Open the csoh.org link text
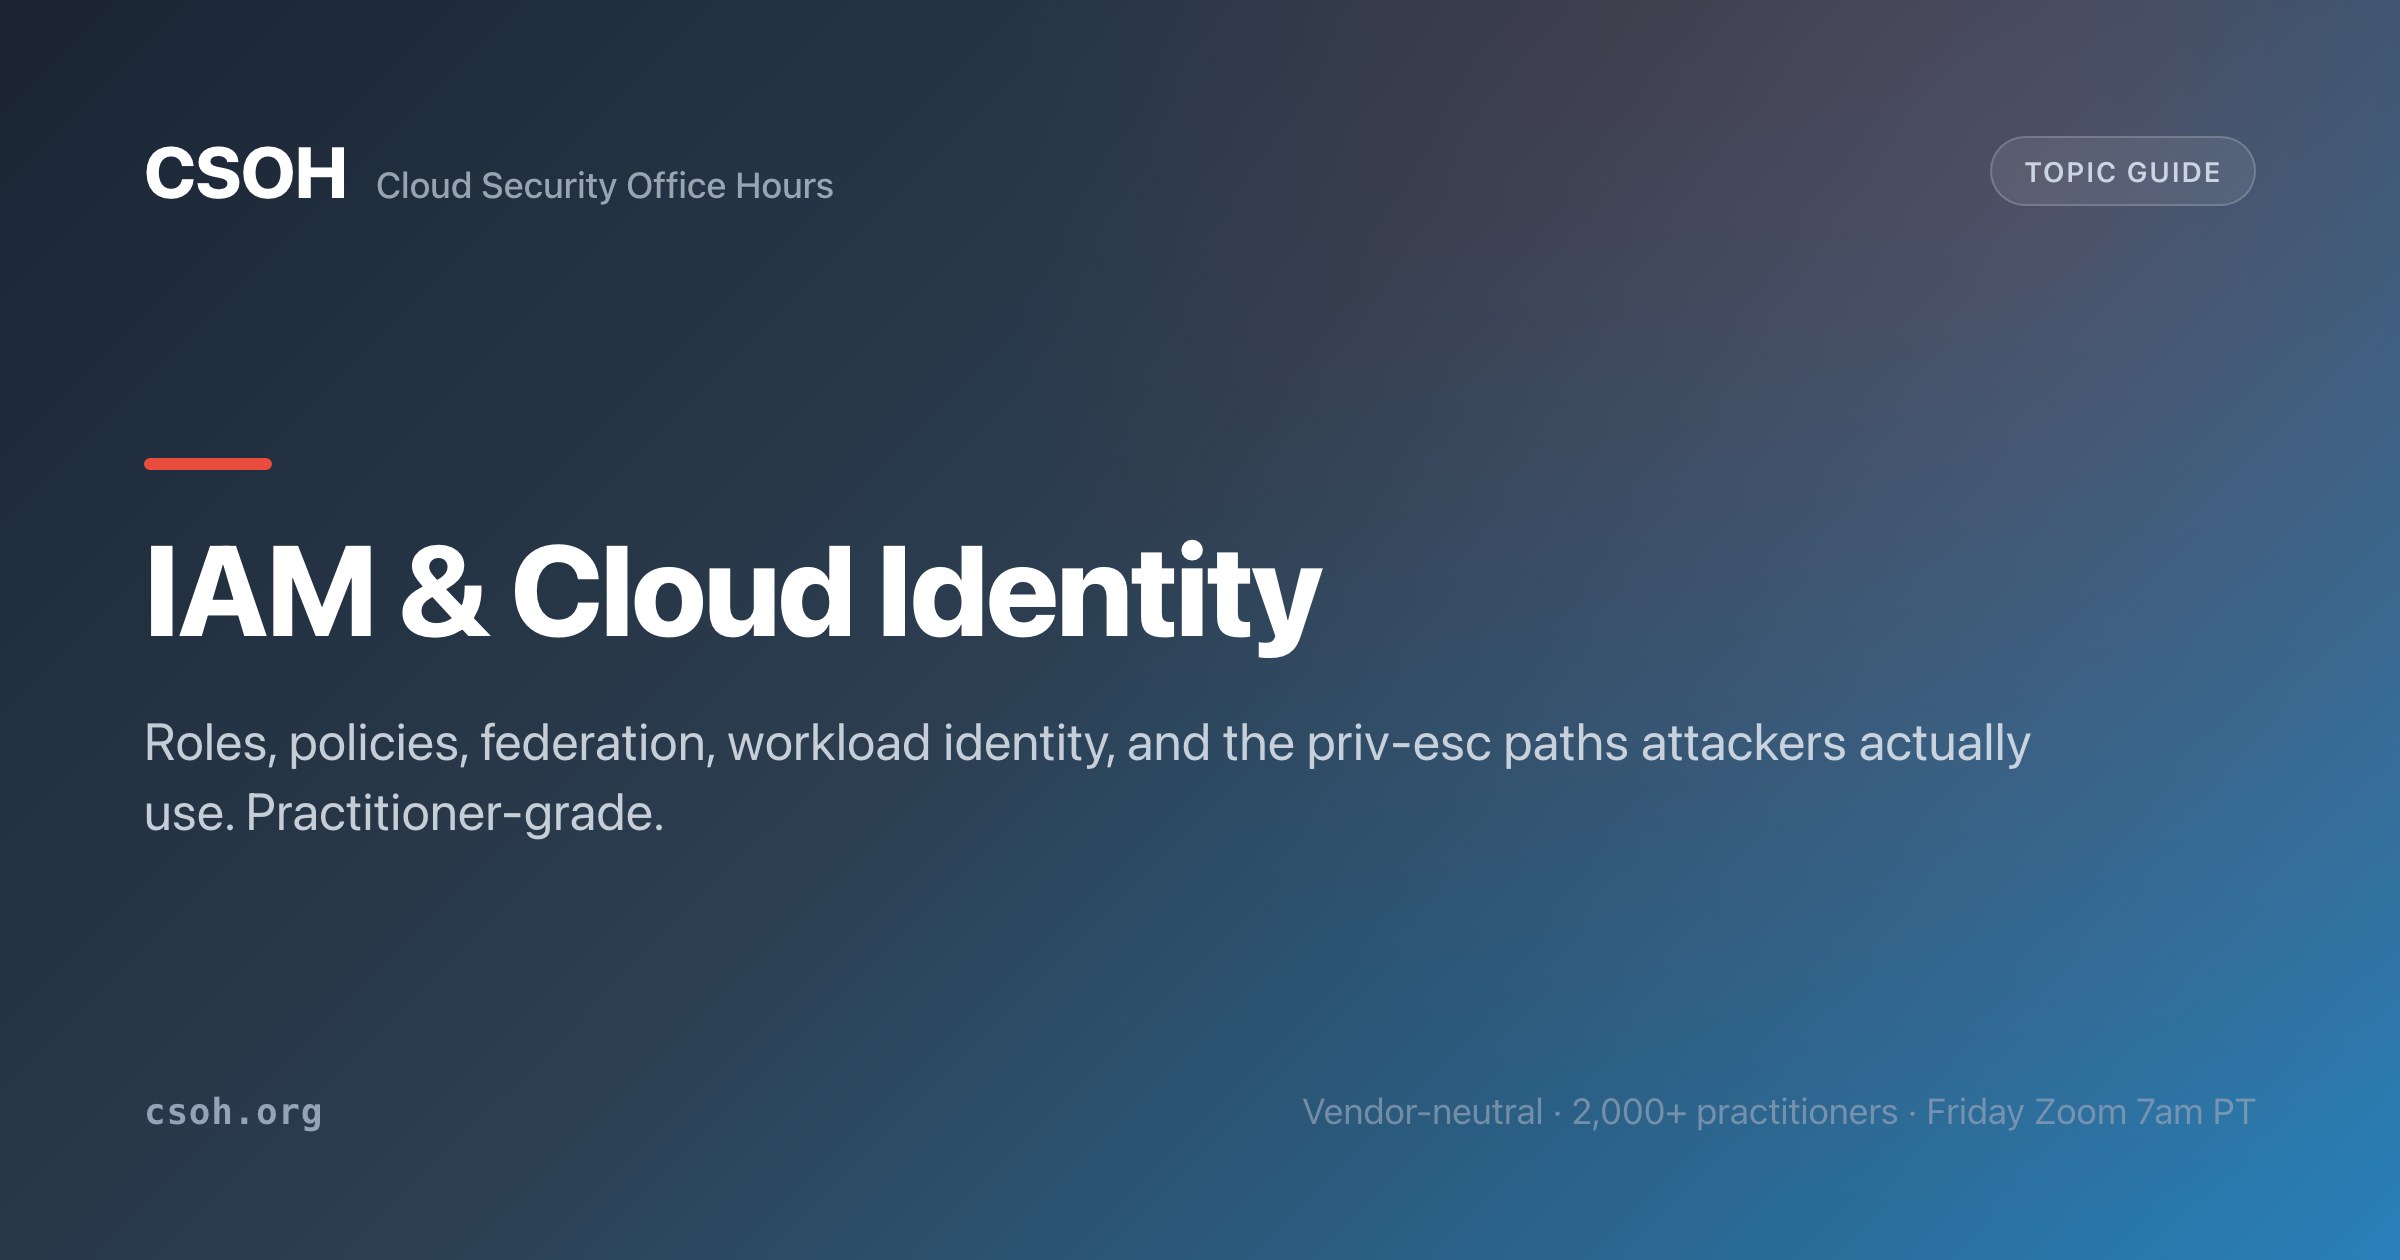Screen dimensions: 2400x1260 [234, 1112]
